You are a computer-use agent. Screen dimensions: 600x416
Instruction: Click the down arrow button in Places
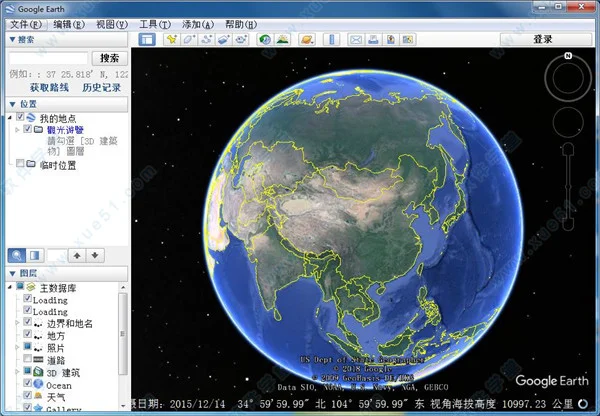[x=95, y=255]
